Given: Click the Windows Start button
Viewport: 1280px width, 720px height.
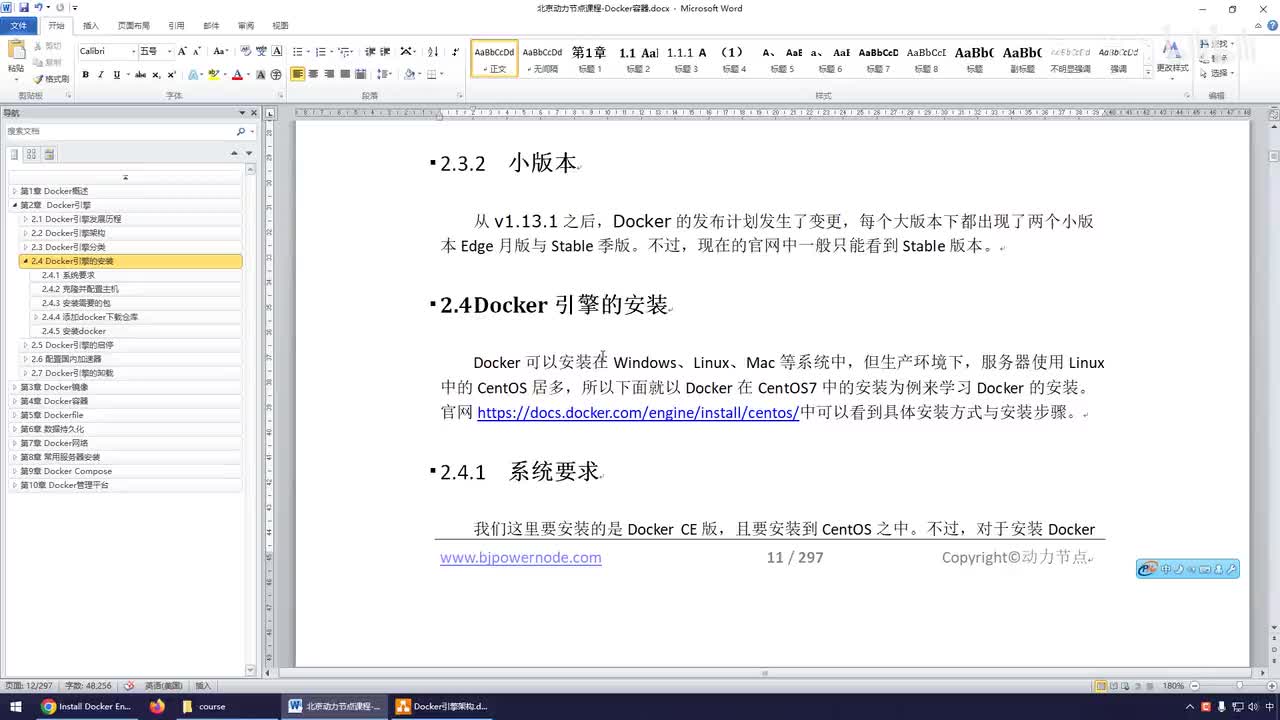Looking at the screenshot, I should [x=16, y=706].
